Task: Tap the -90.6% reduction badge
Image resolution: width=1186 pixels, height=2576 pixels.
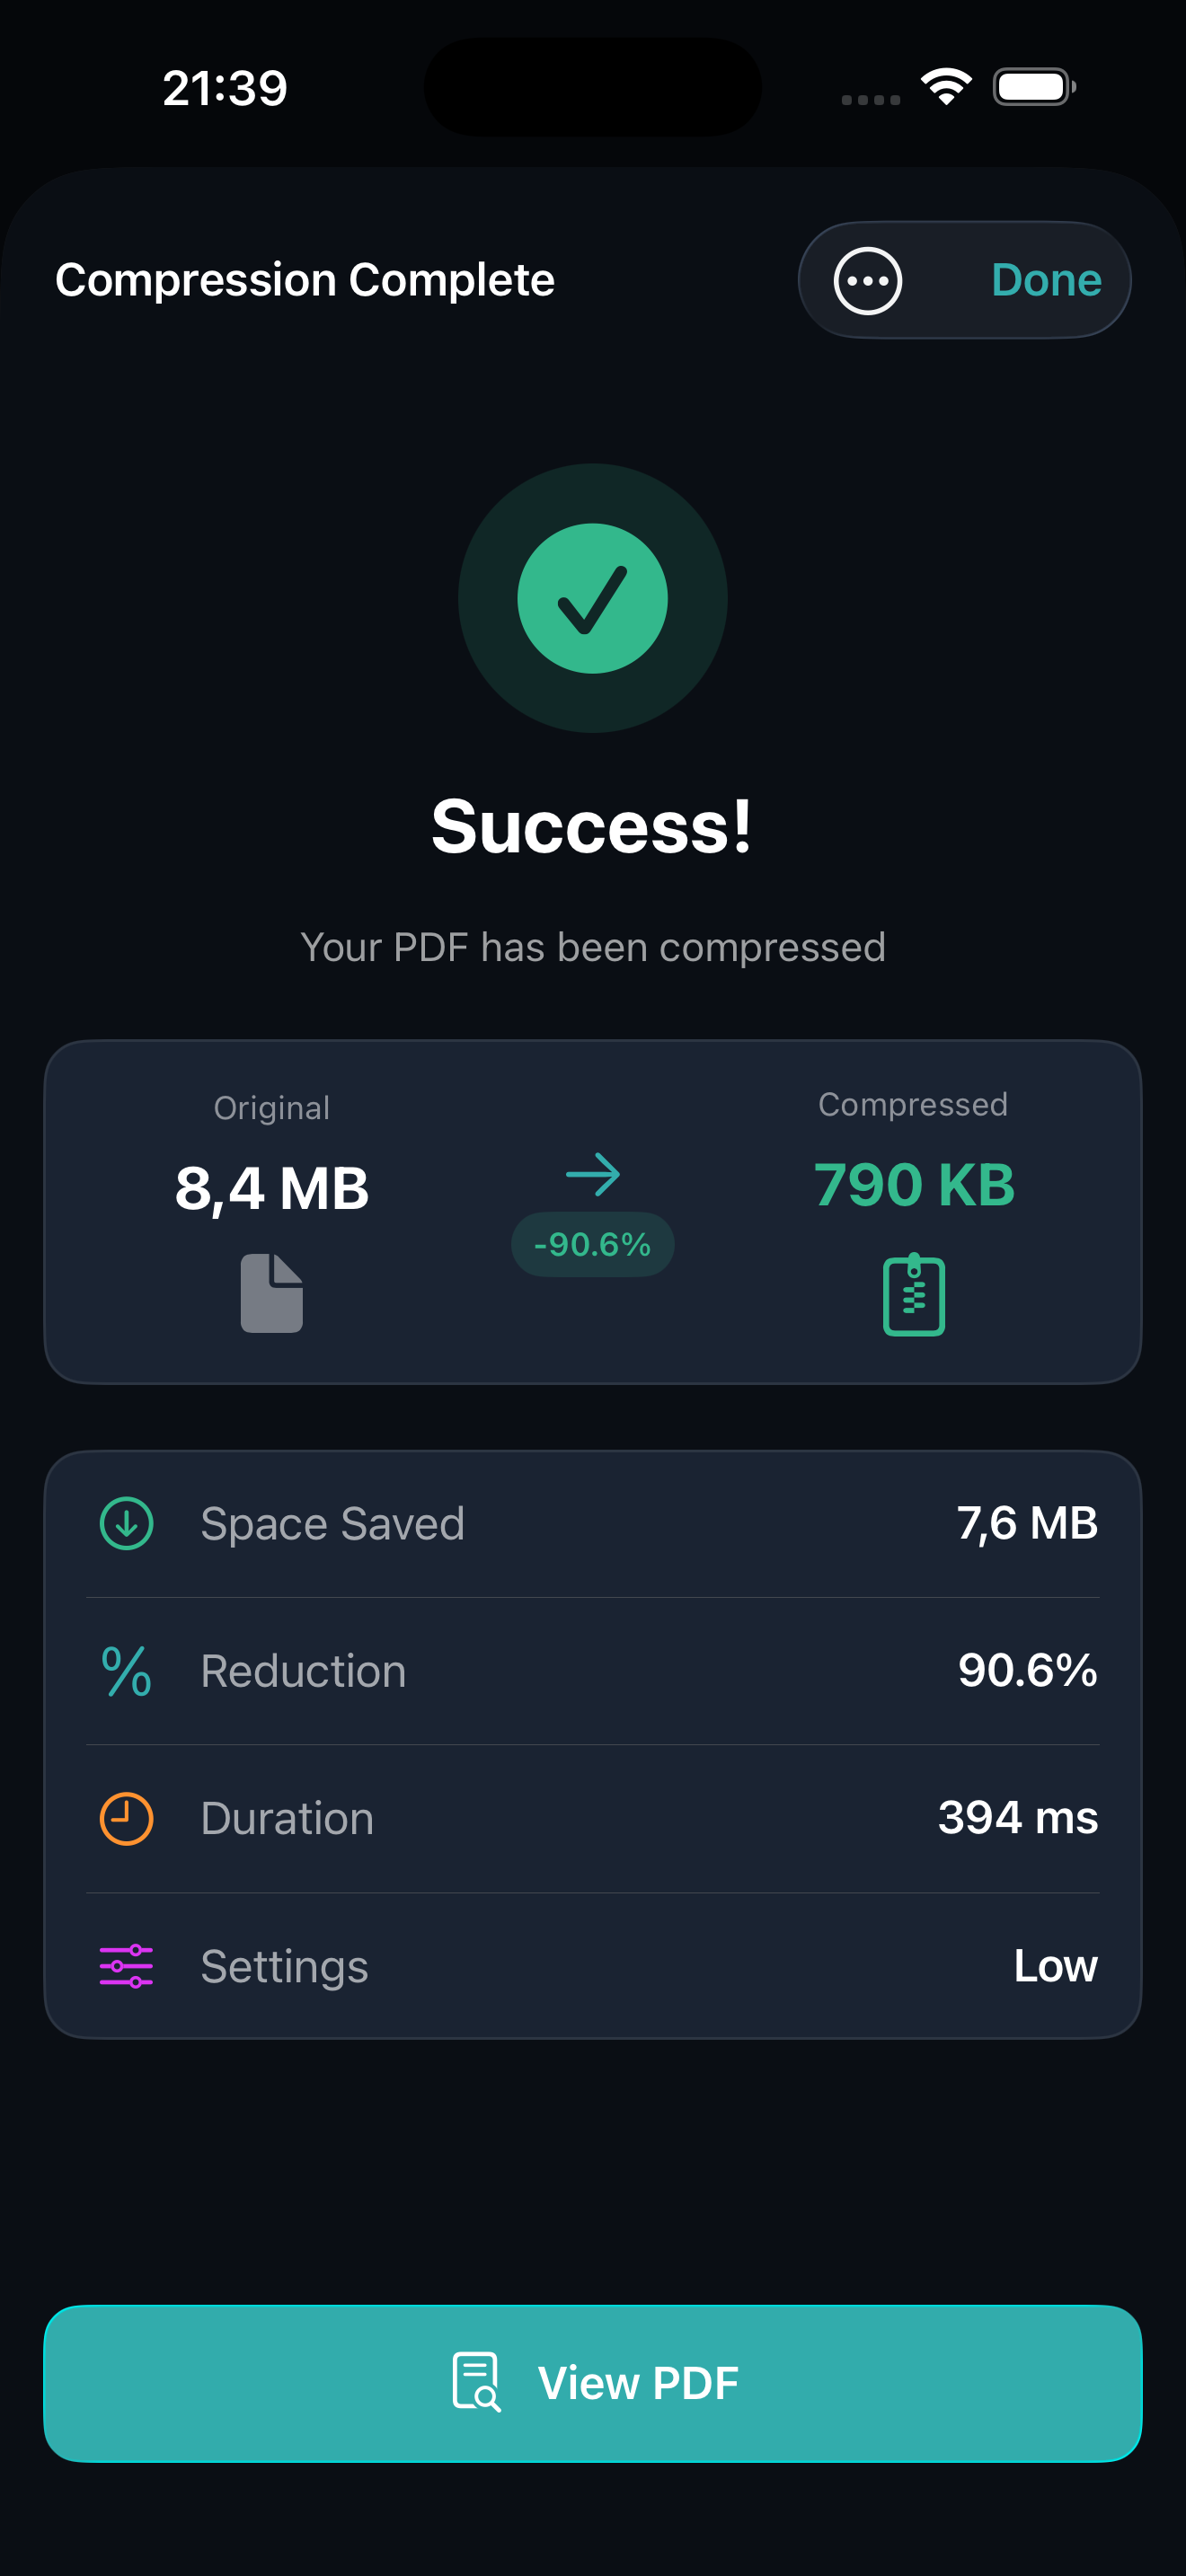Action: tap(592, 1244)
